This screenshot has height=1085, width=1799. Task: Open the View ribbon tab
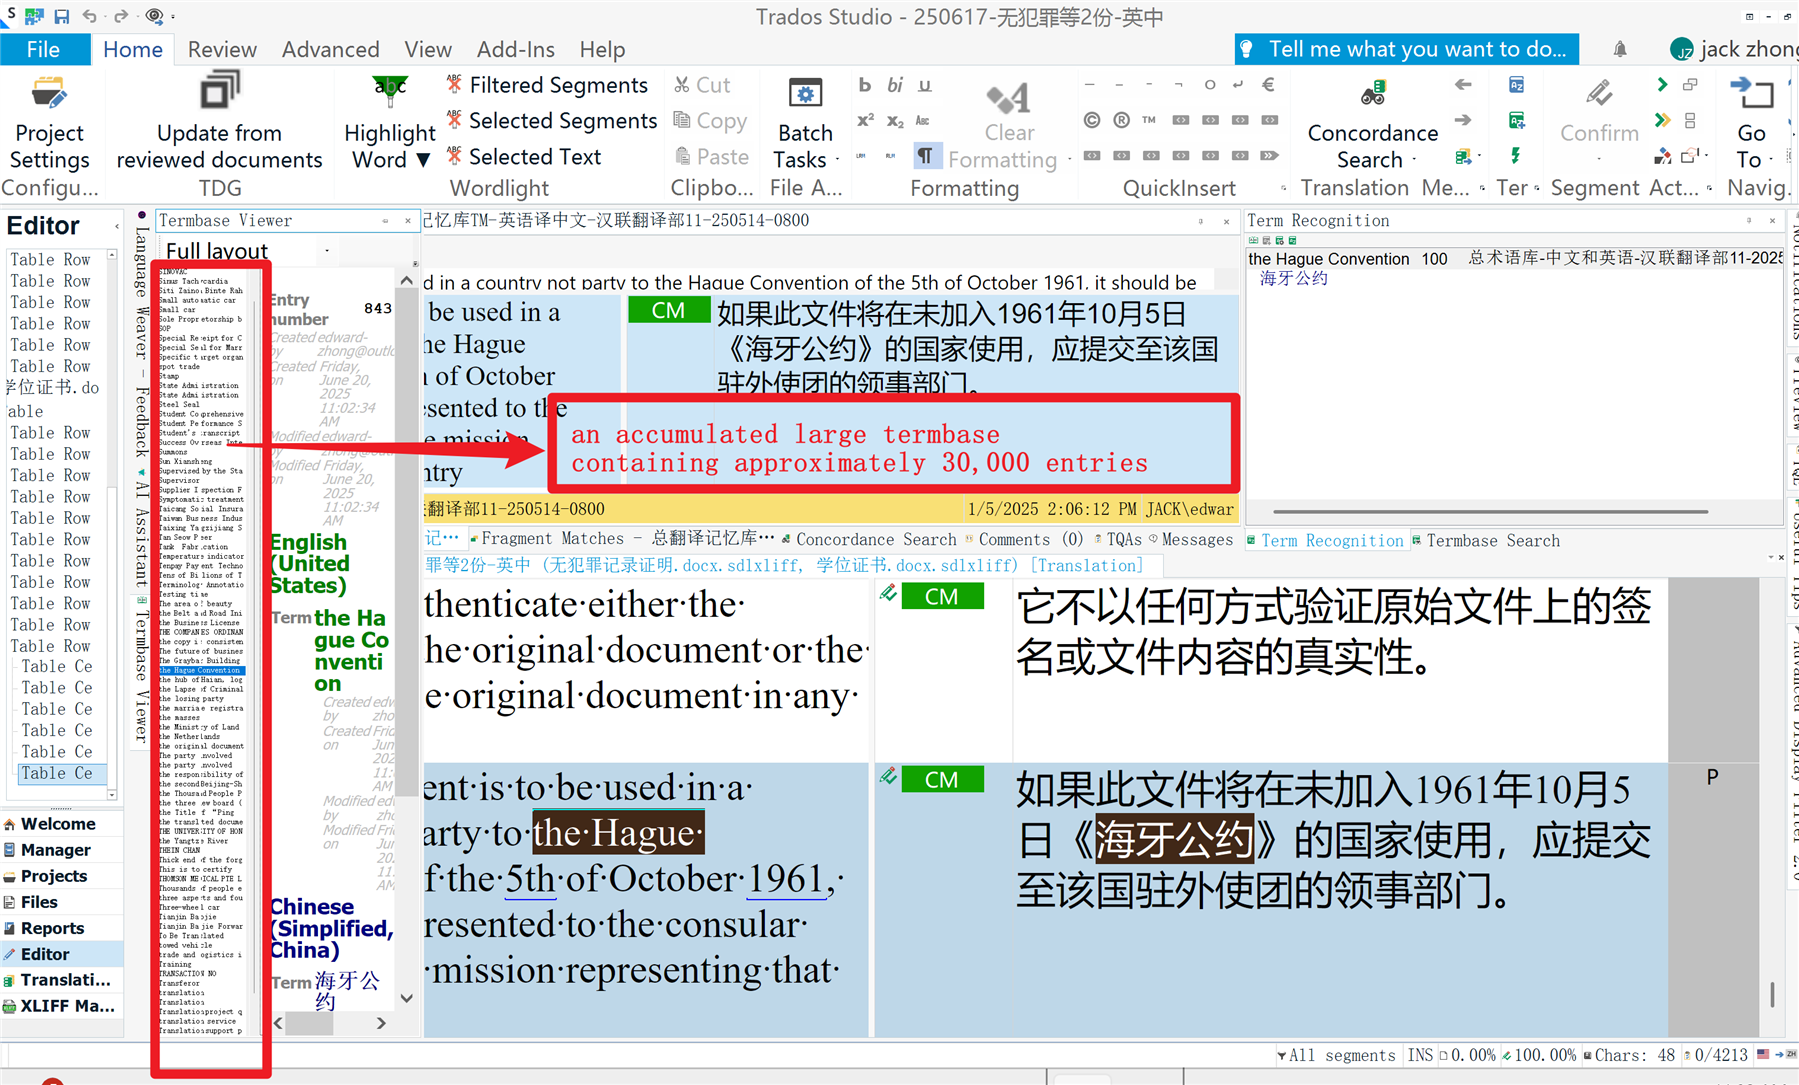pos(427,49)
